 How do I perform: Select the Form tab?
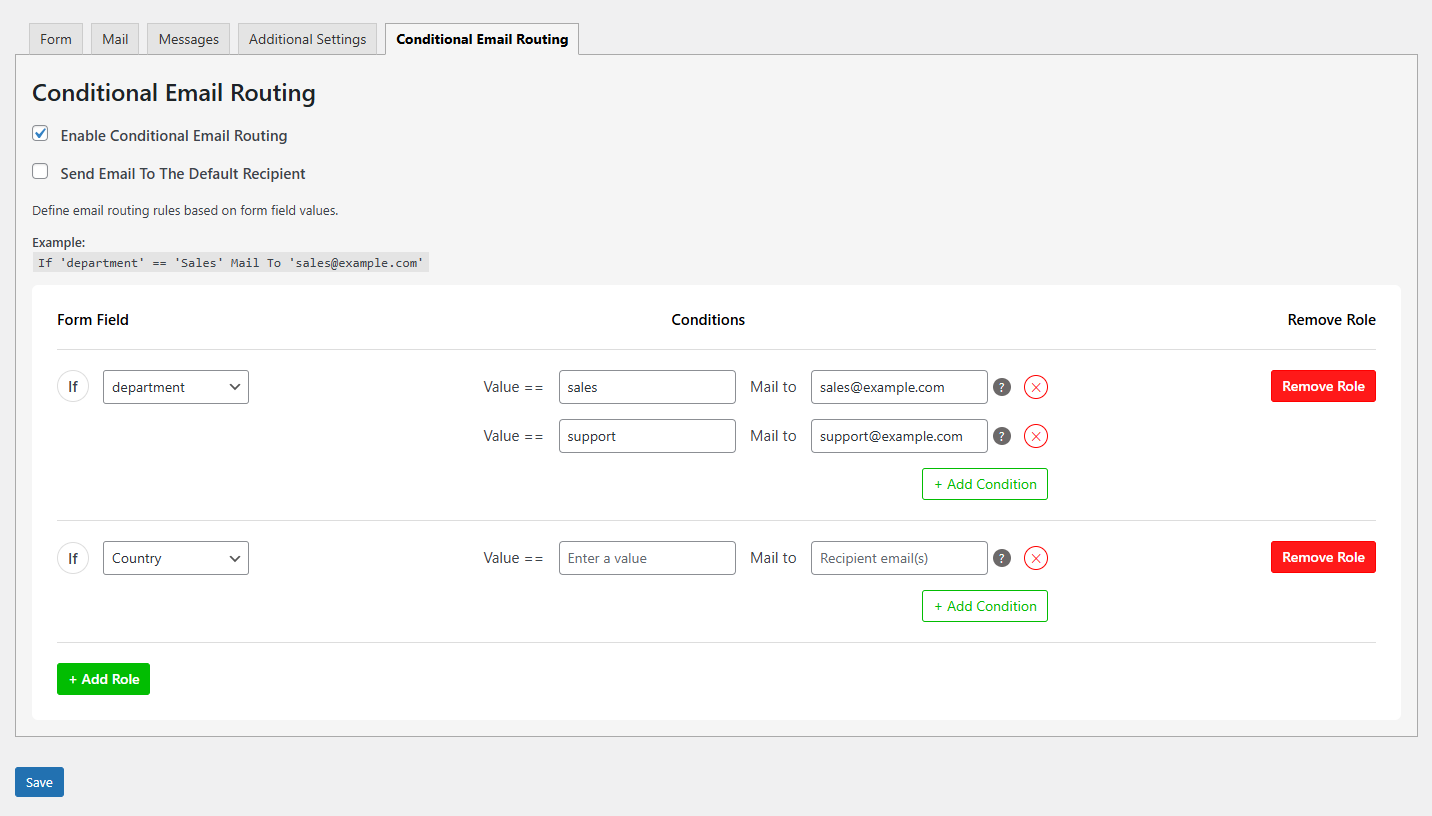pyautogui.click(x=56, y=39)
